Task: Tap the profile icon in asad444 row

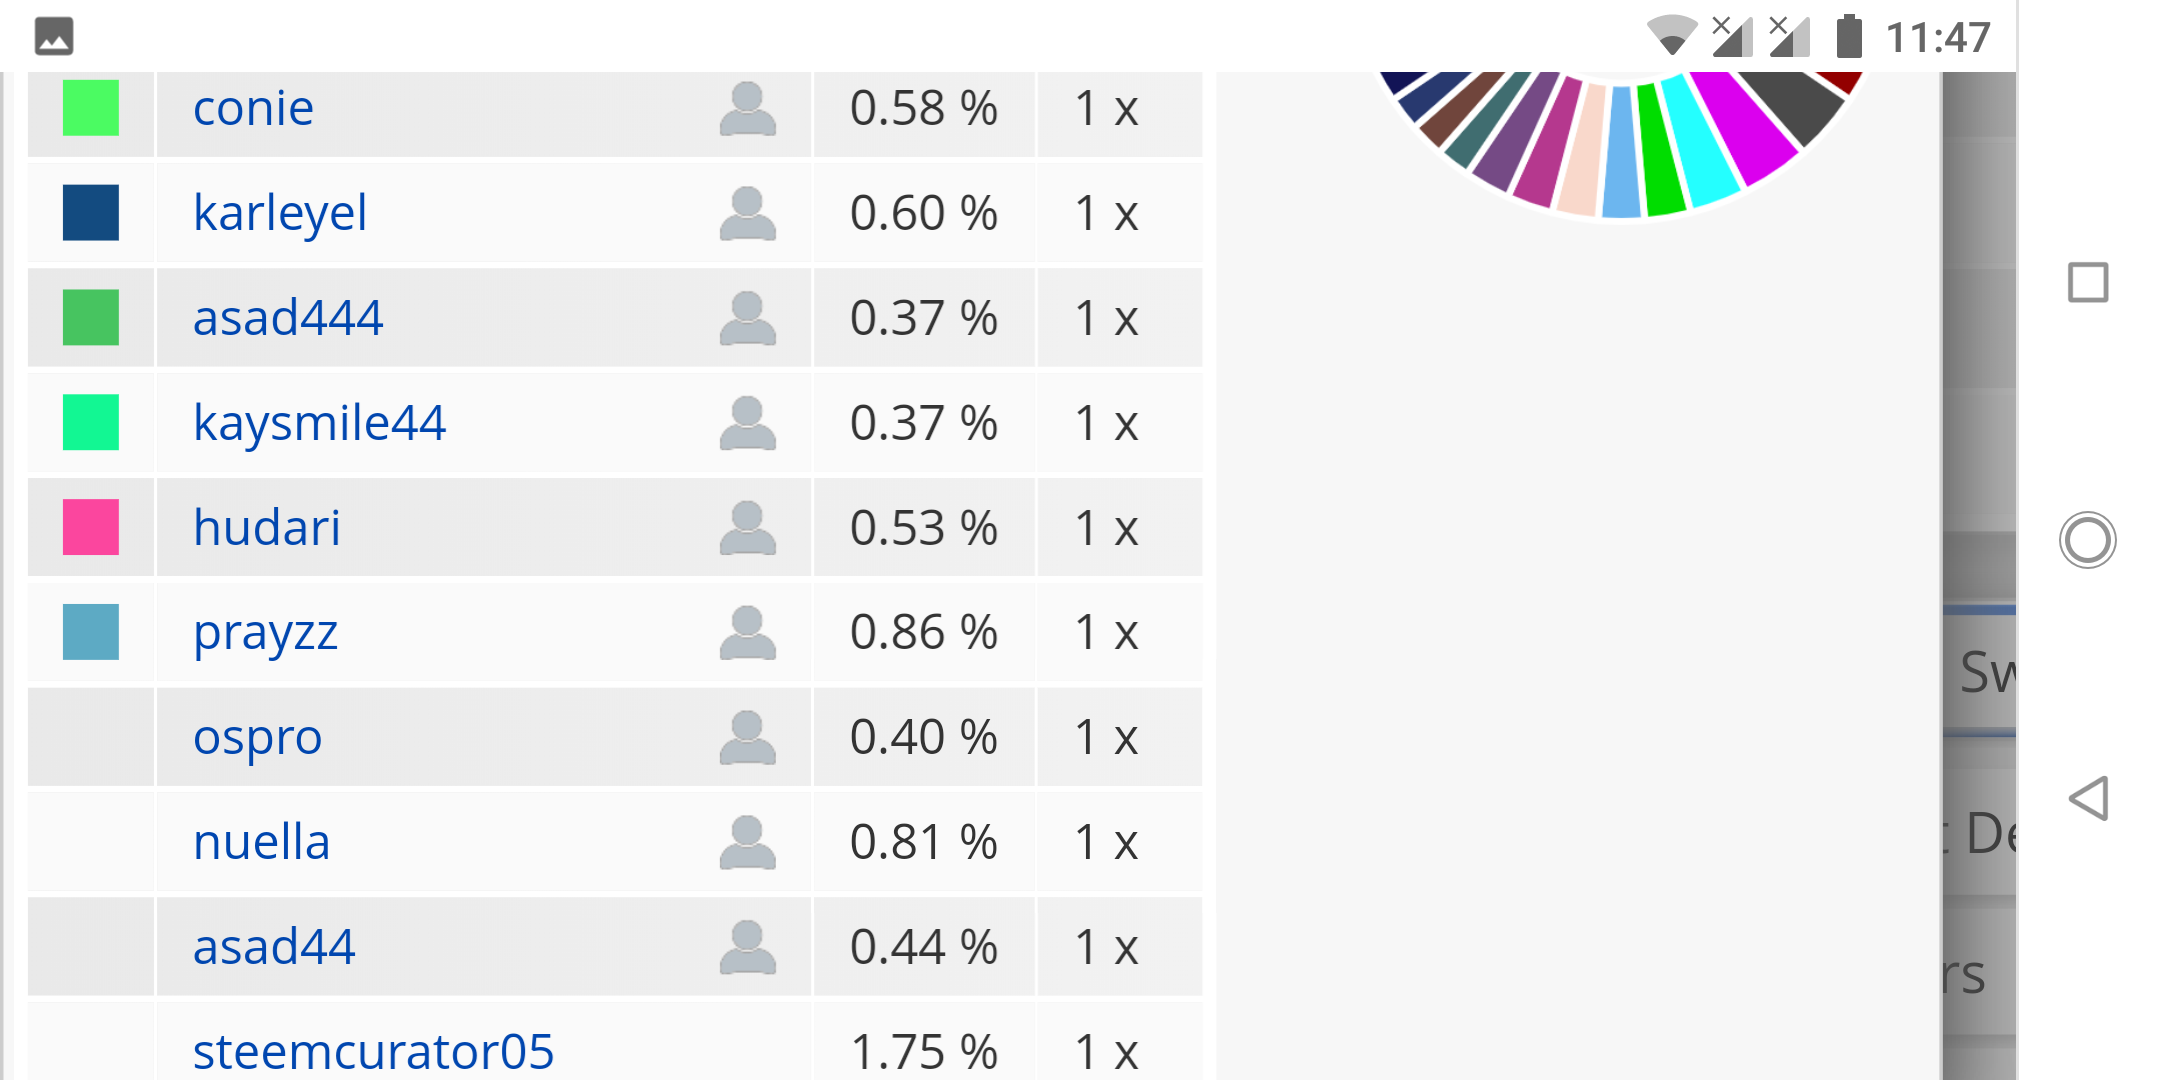Action: pos(747,318)
